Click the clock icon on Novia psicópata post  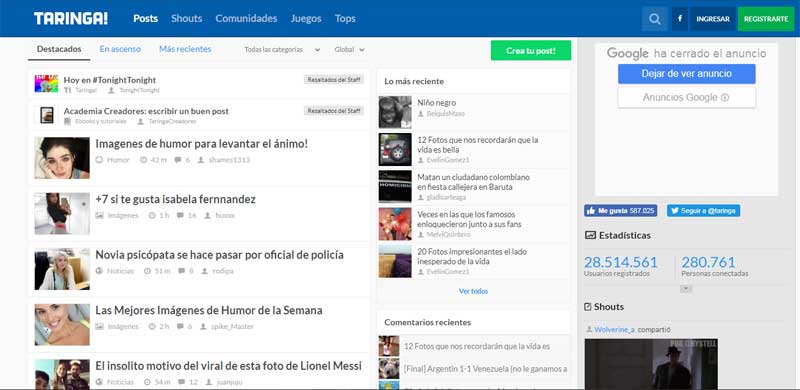147,271
